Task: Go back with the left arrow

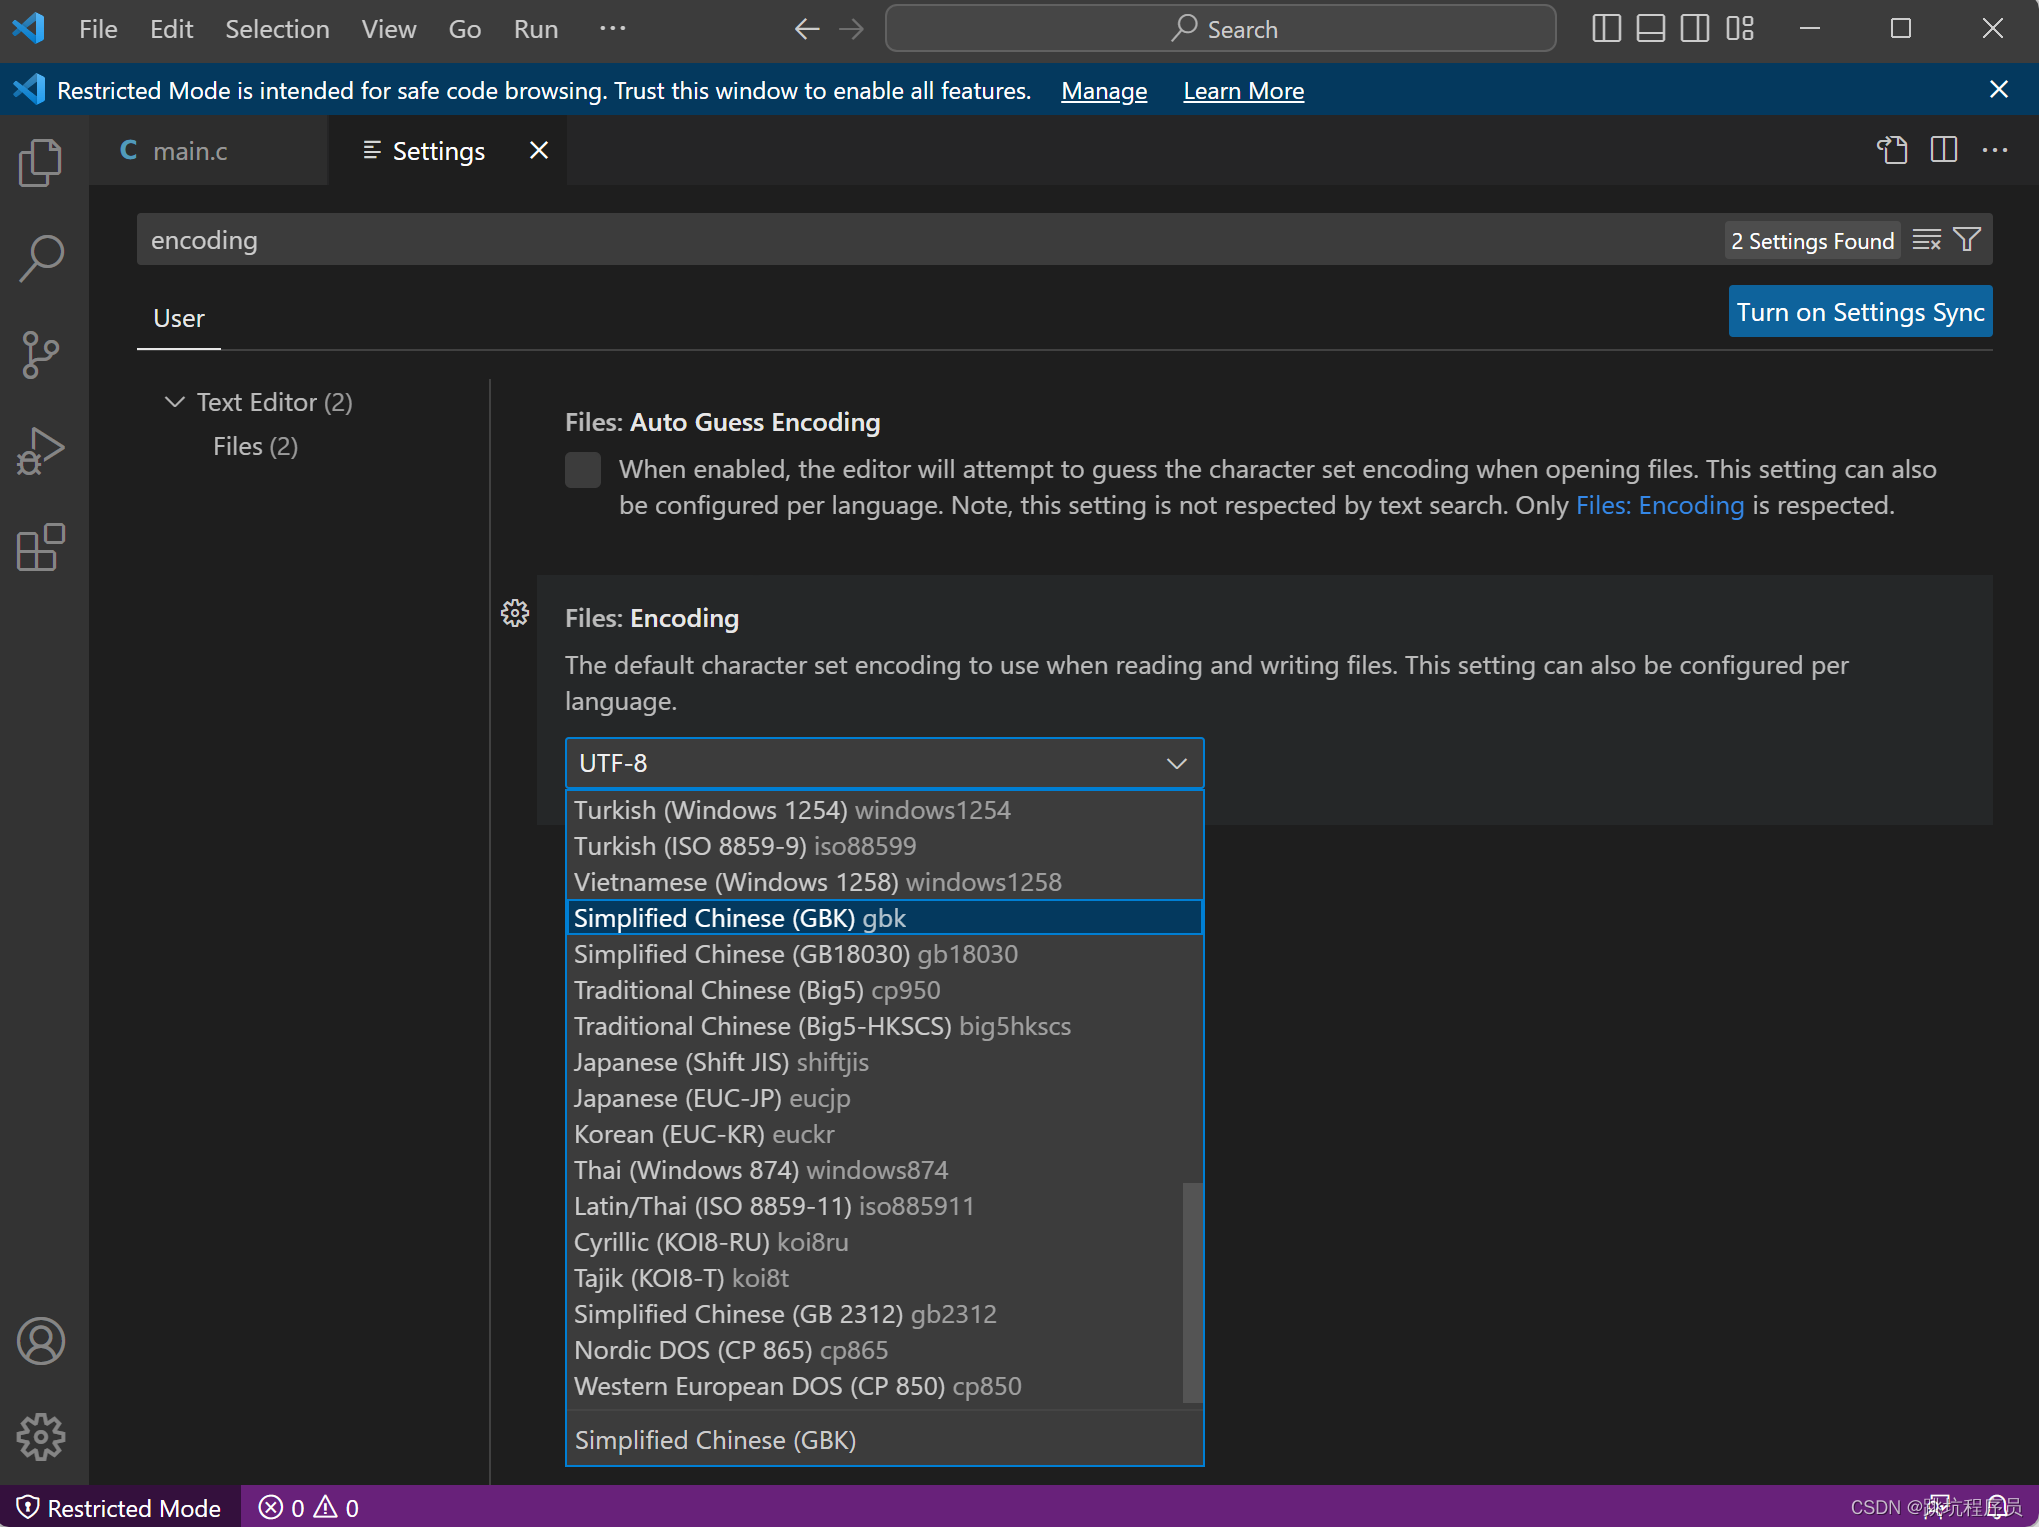Action: click(807, 29)
